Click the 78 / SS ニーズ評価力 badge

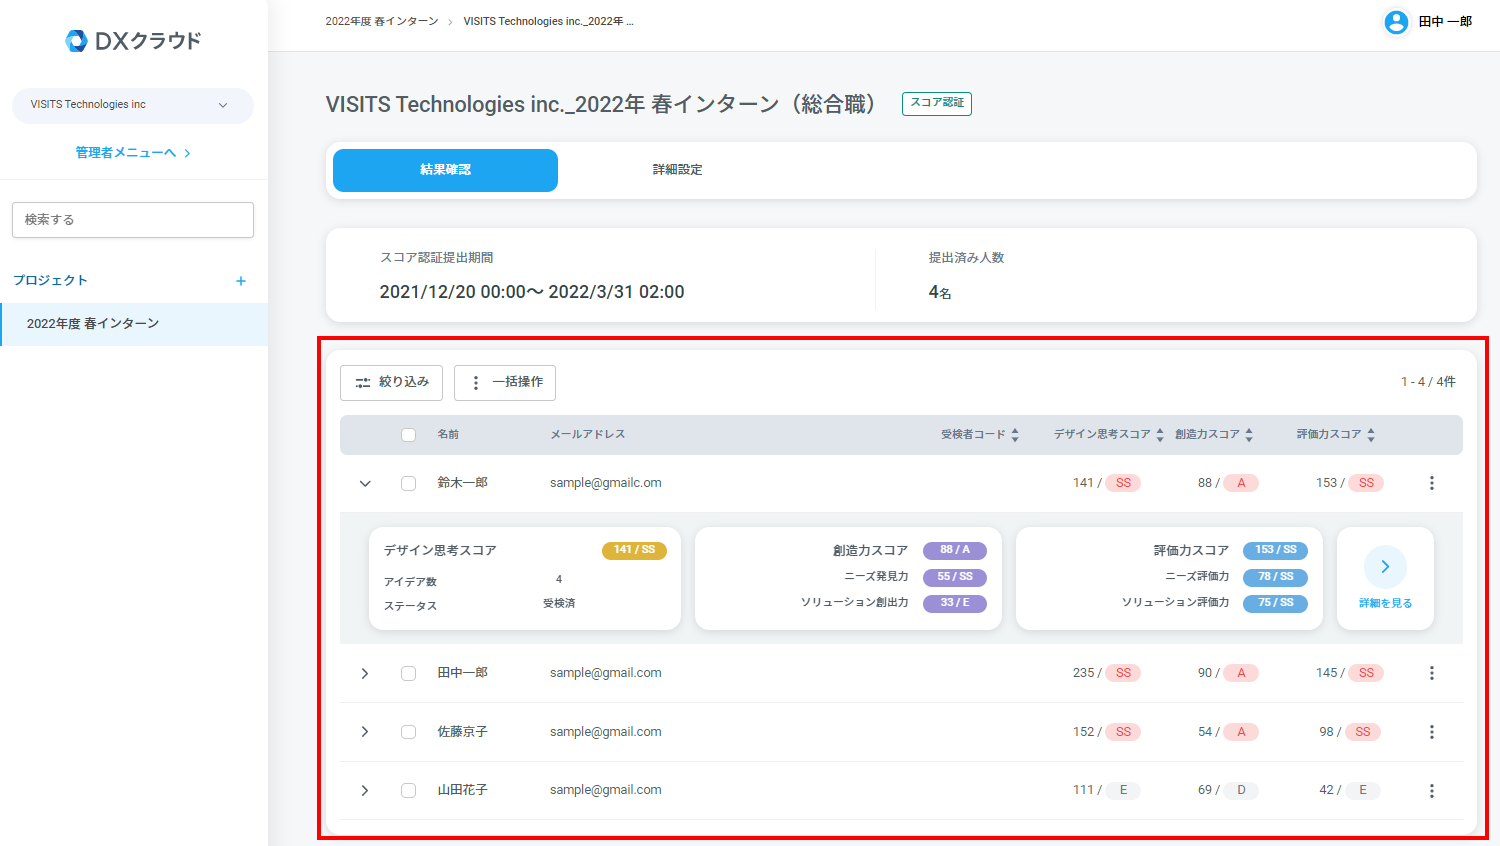1275,577
